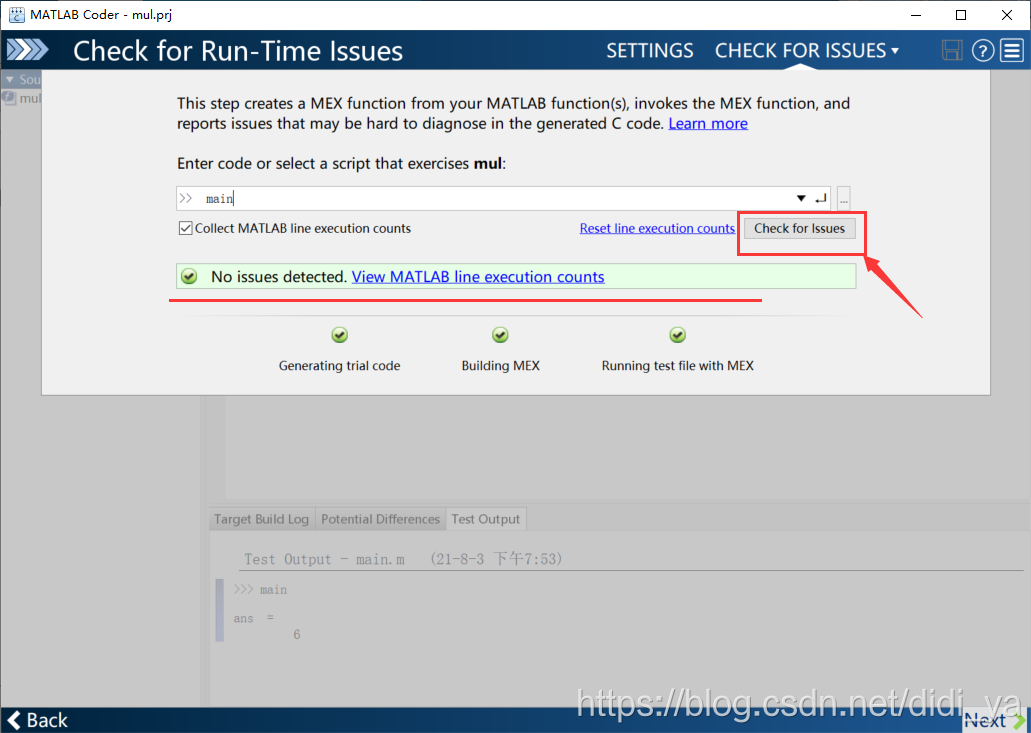Click the run command enter arrow icon

point(820,198)
